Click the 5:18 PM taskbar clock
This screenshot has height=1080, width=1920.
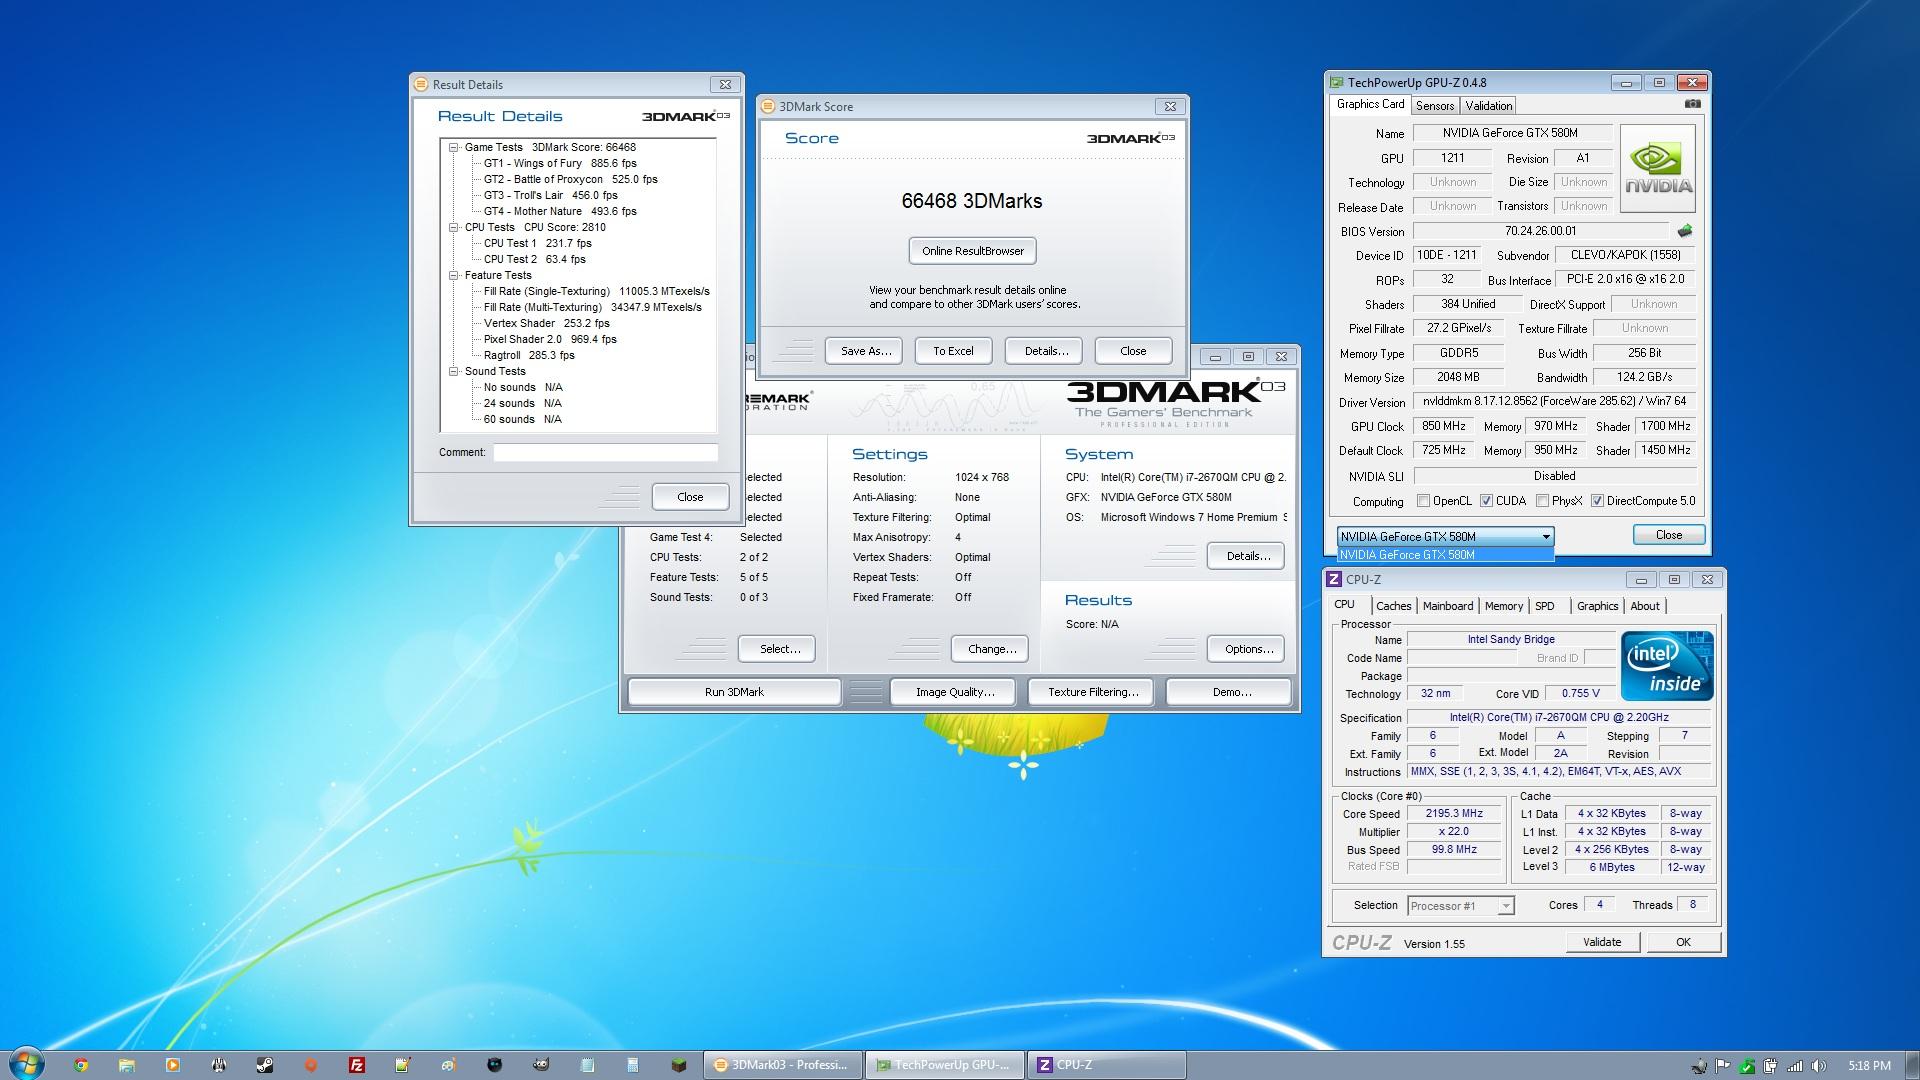pyautogui.click(x=1869, y=1066)
